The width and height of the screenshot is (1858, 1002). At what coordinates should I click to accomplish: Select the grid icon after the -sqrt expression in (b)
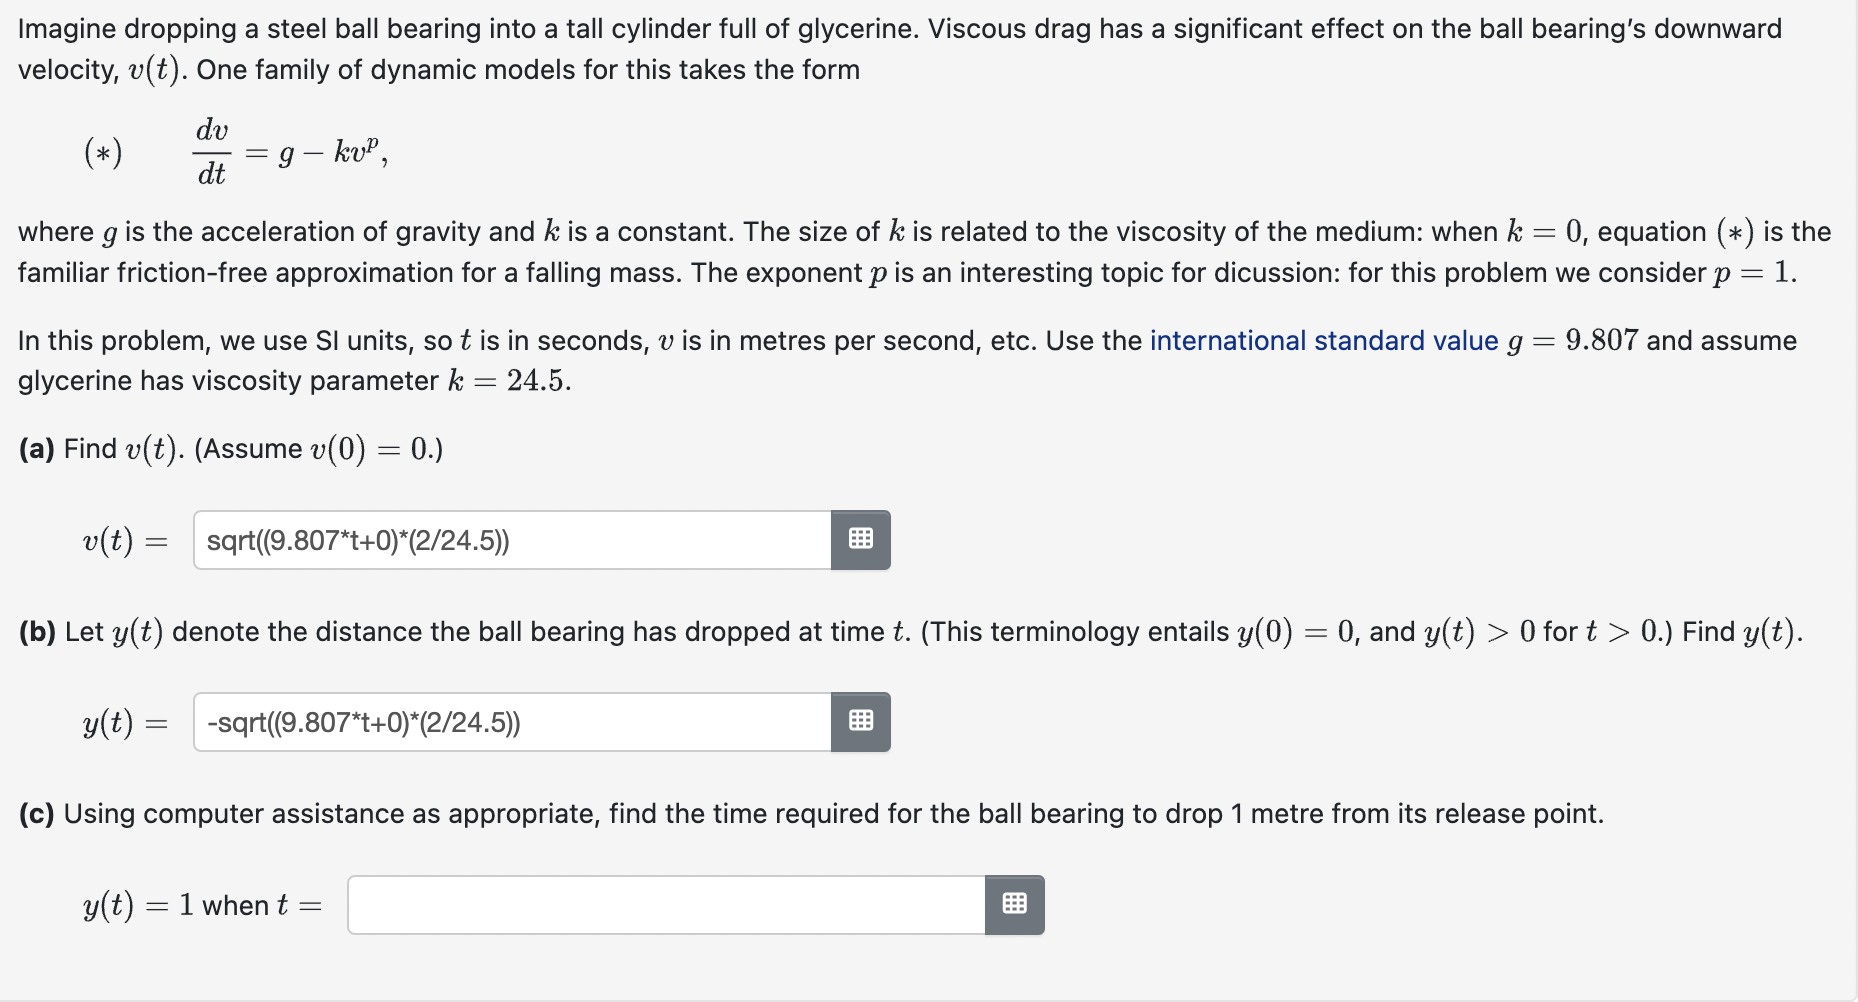862,722
